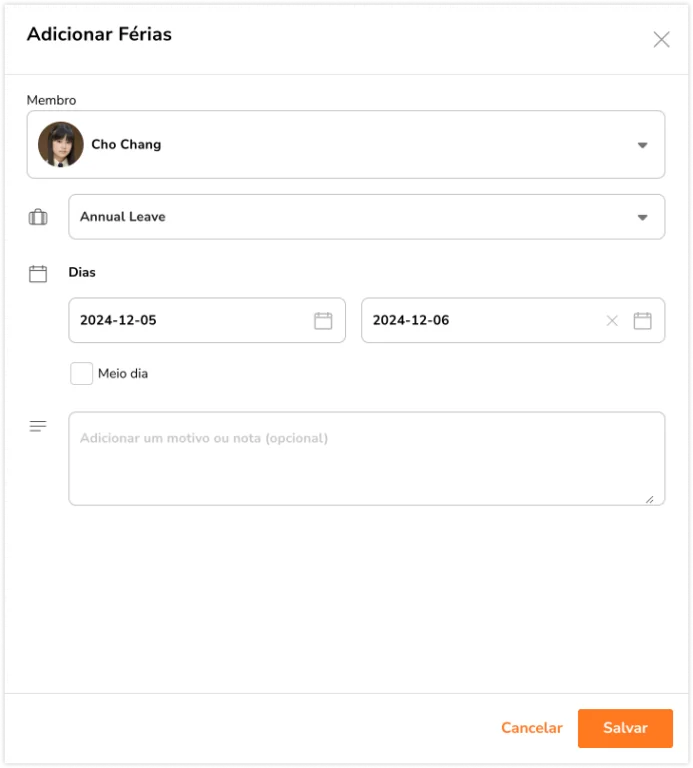Click the Meio dia label
The height and width of the screenshot is (768, 693).
tap(123, 374)
